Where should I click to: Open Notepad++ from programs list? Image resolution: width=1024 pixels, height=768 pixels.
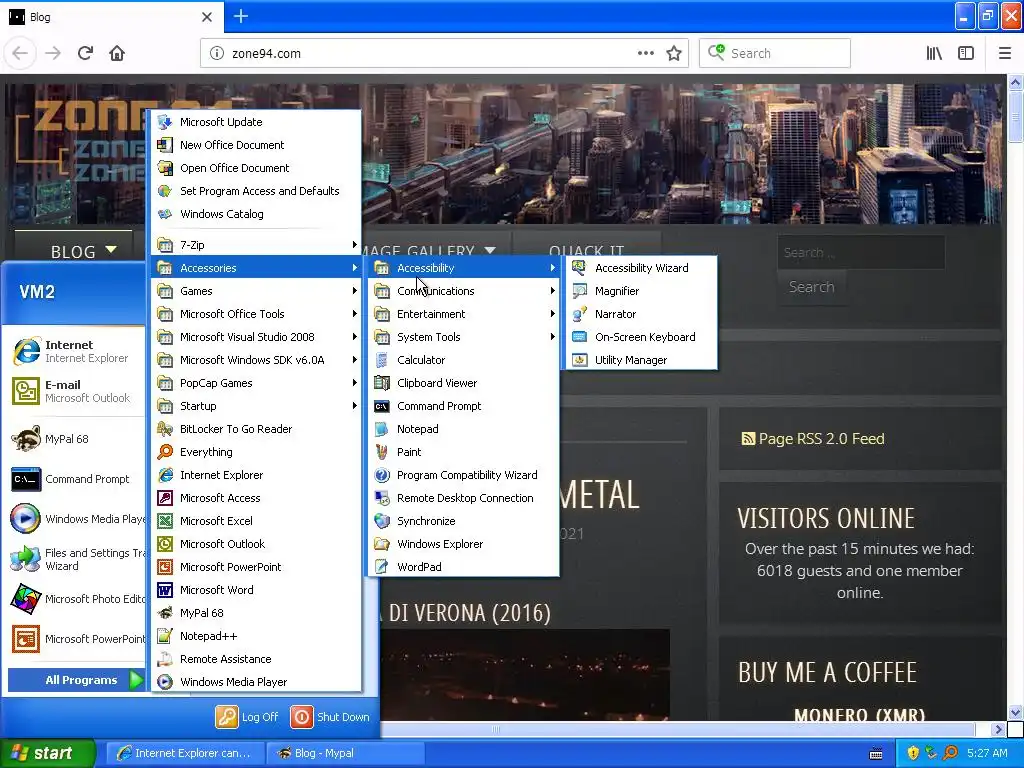[256, 636]
